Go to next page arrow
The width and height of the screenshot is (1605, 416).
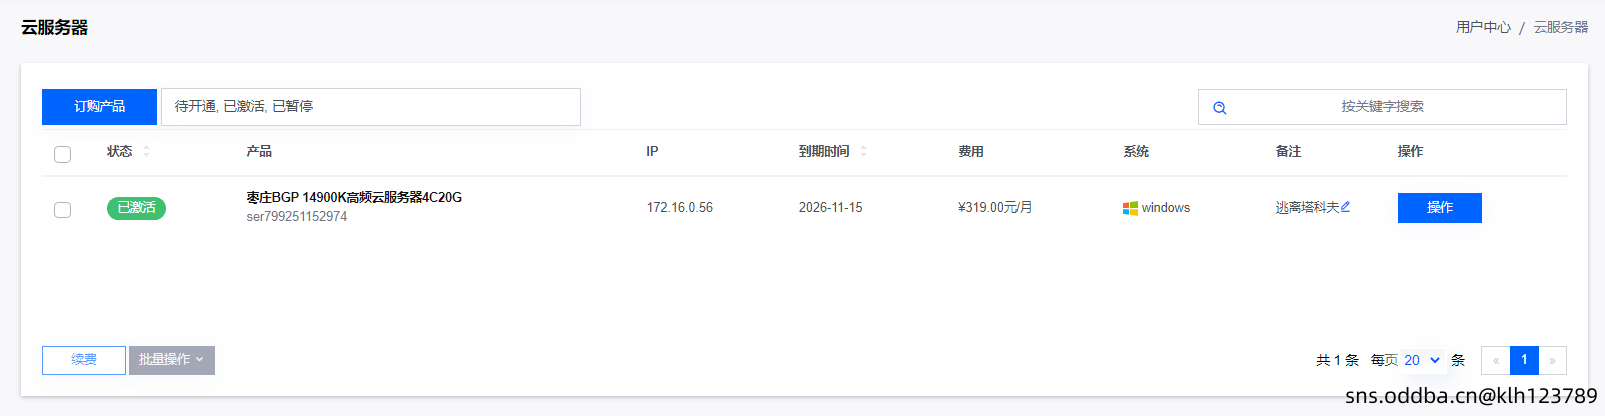(x=1552, y=360)
